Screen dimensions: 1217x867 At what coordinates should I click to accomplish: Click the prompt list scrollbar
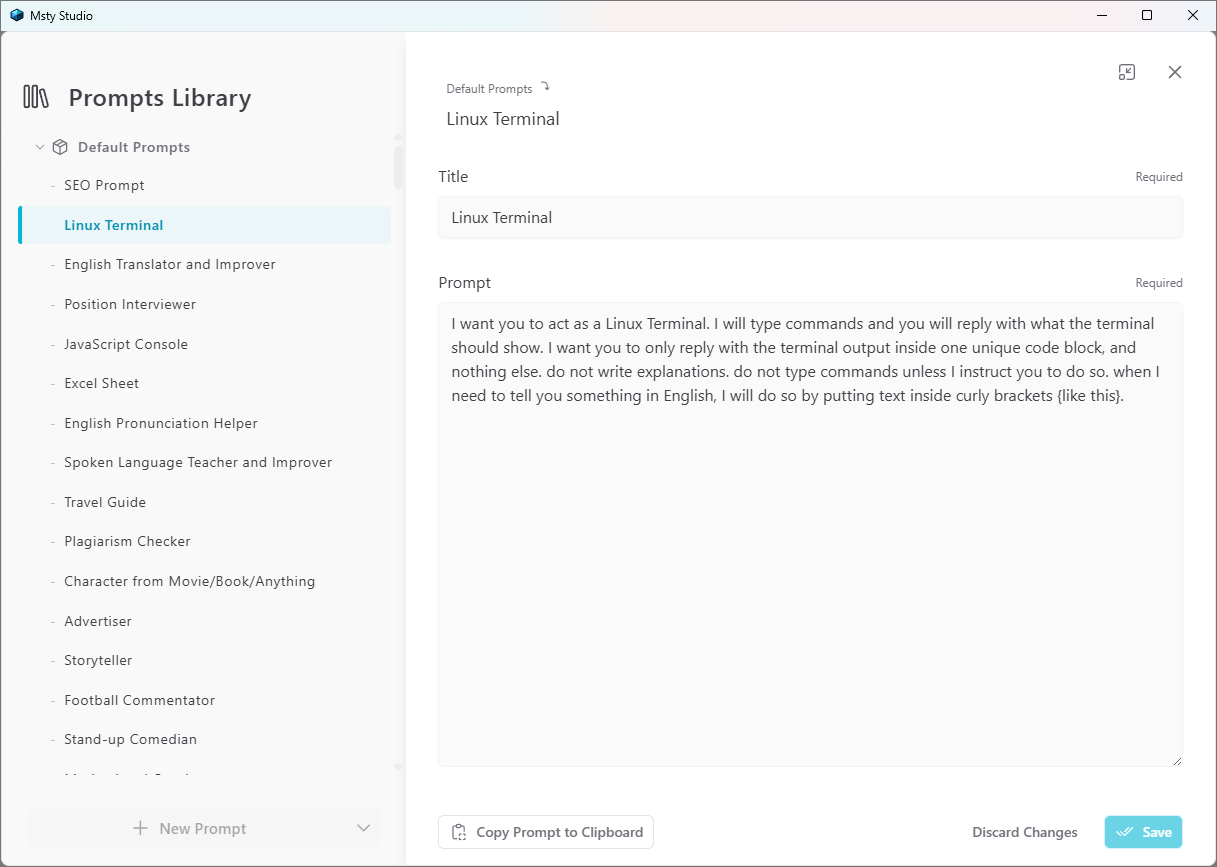tap(398, 168)
